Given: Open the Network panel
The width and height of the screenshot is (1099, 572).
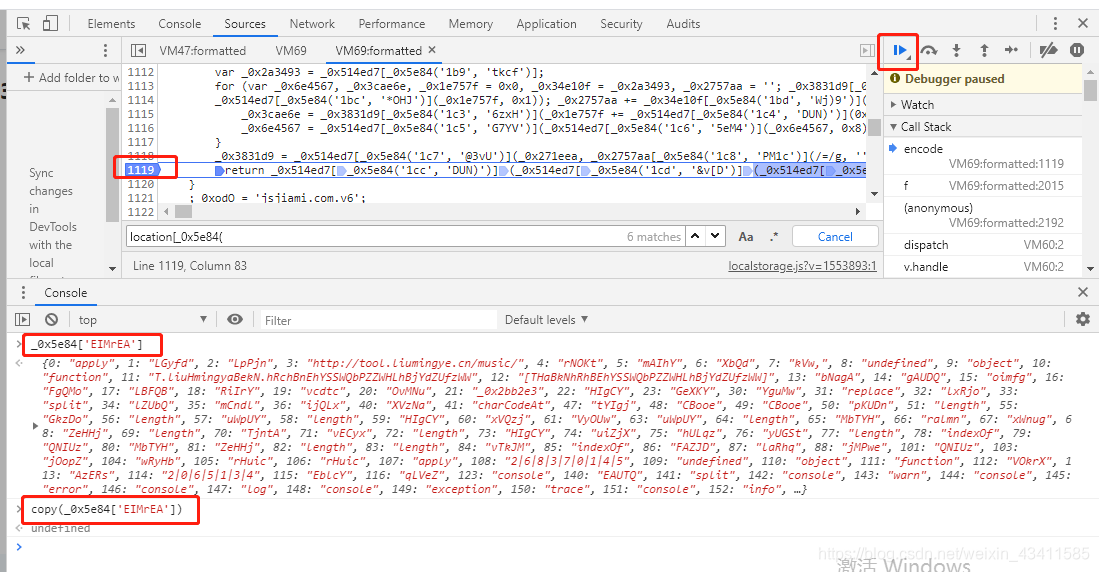Looking at the screenshot, I should click(x=312, y=24).
